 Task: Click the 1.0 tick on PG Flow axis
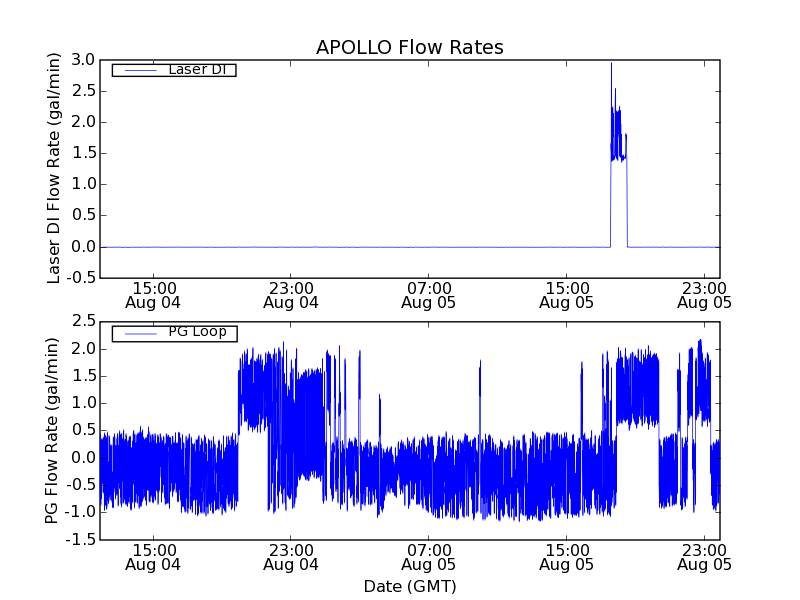click(83, 403)
